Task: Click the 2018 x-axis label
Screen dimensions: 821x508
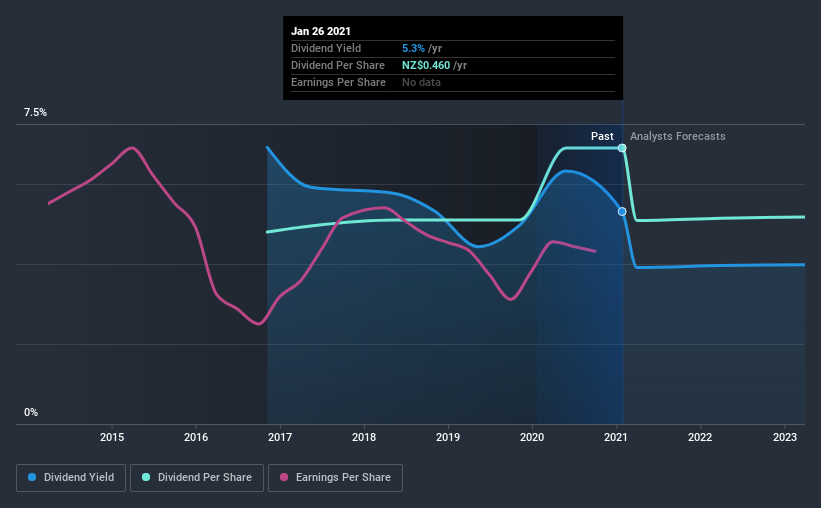Action: coord(364,437)
